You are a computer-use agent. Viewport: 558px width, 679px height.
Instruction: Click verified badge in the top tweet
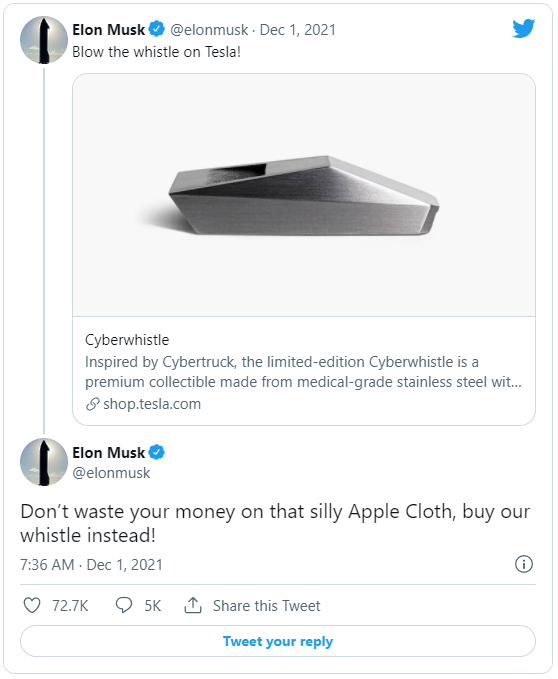(157, 29)
